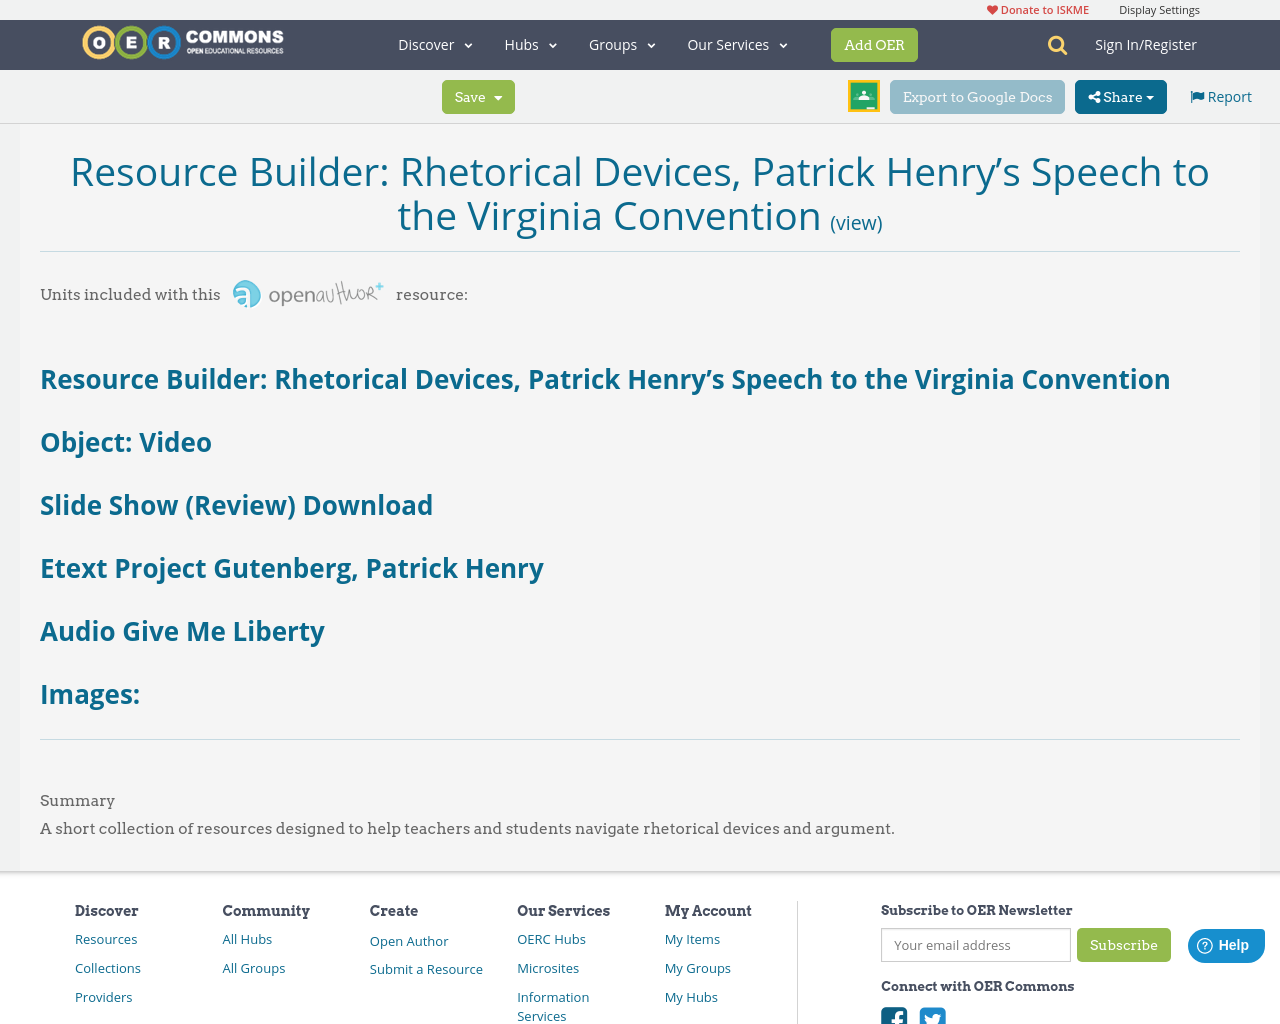
Task: Click Sign In/Register
Action: pos(1146,43)
